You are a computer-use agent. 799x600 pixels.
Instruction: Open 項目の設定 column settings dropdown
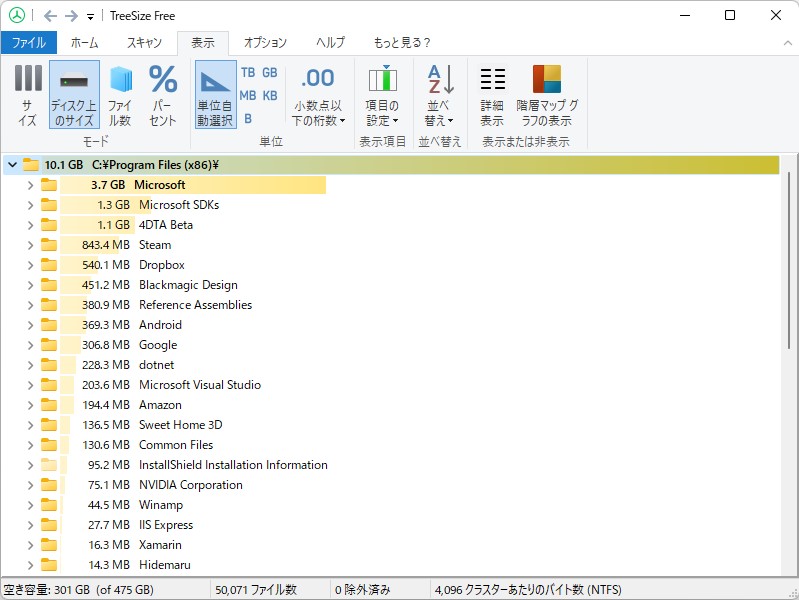(382, 95)
